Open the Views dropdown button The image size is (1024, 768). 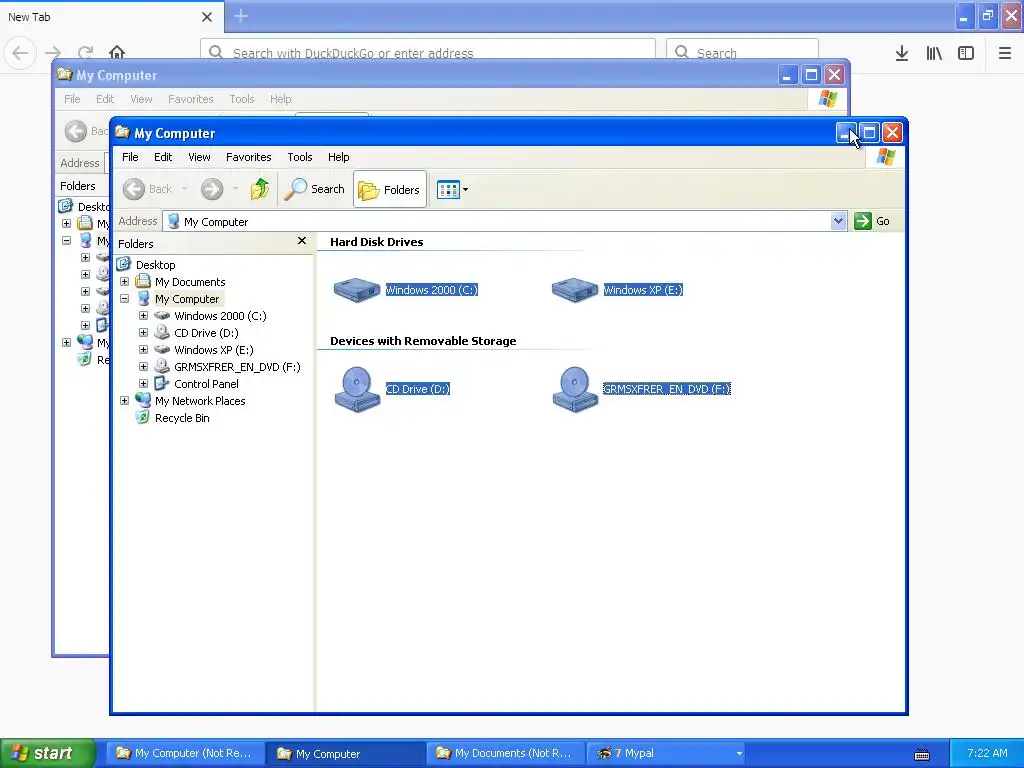(452, 189)
